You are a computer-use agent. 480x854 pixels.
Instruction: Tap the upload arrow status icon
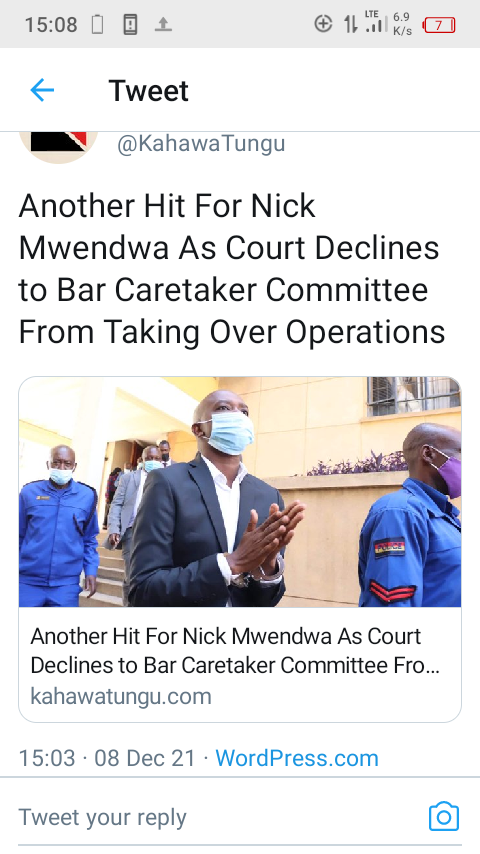click(x=163, y=25)
